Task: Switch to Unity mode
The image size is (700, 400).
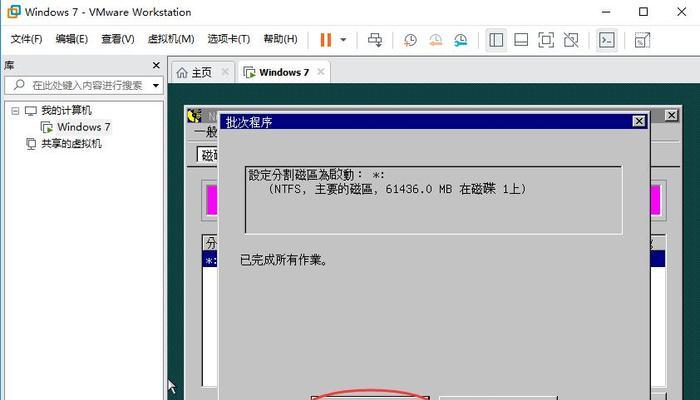Action: point(571,40)
